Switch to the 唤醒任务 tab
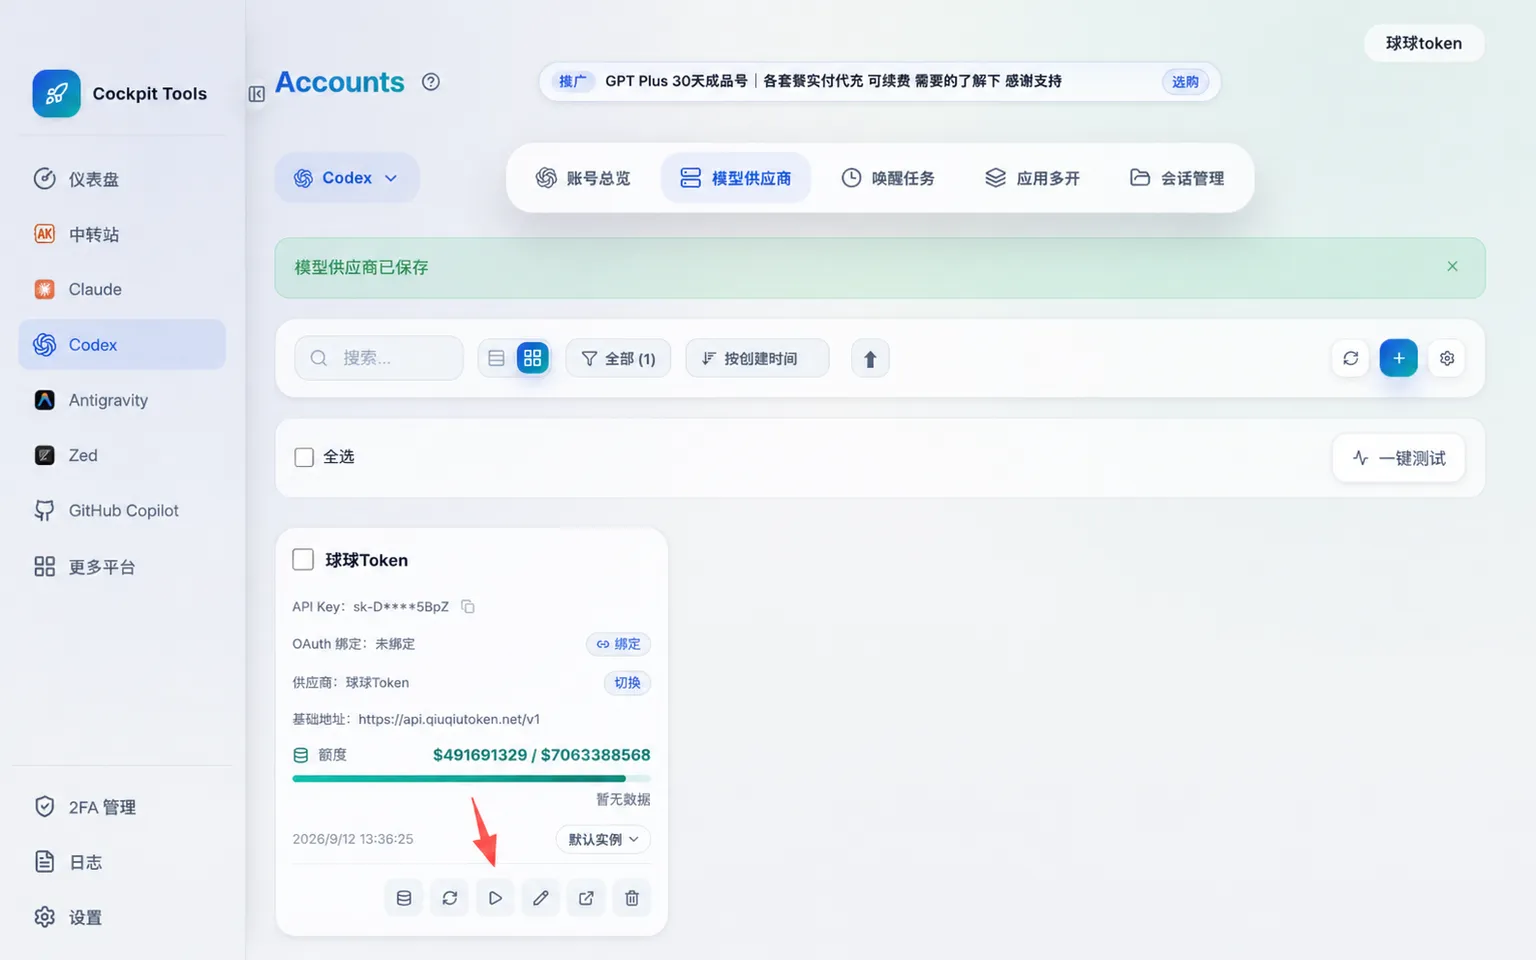The image size is (1536, 960). (x=888, y=178)
